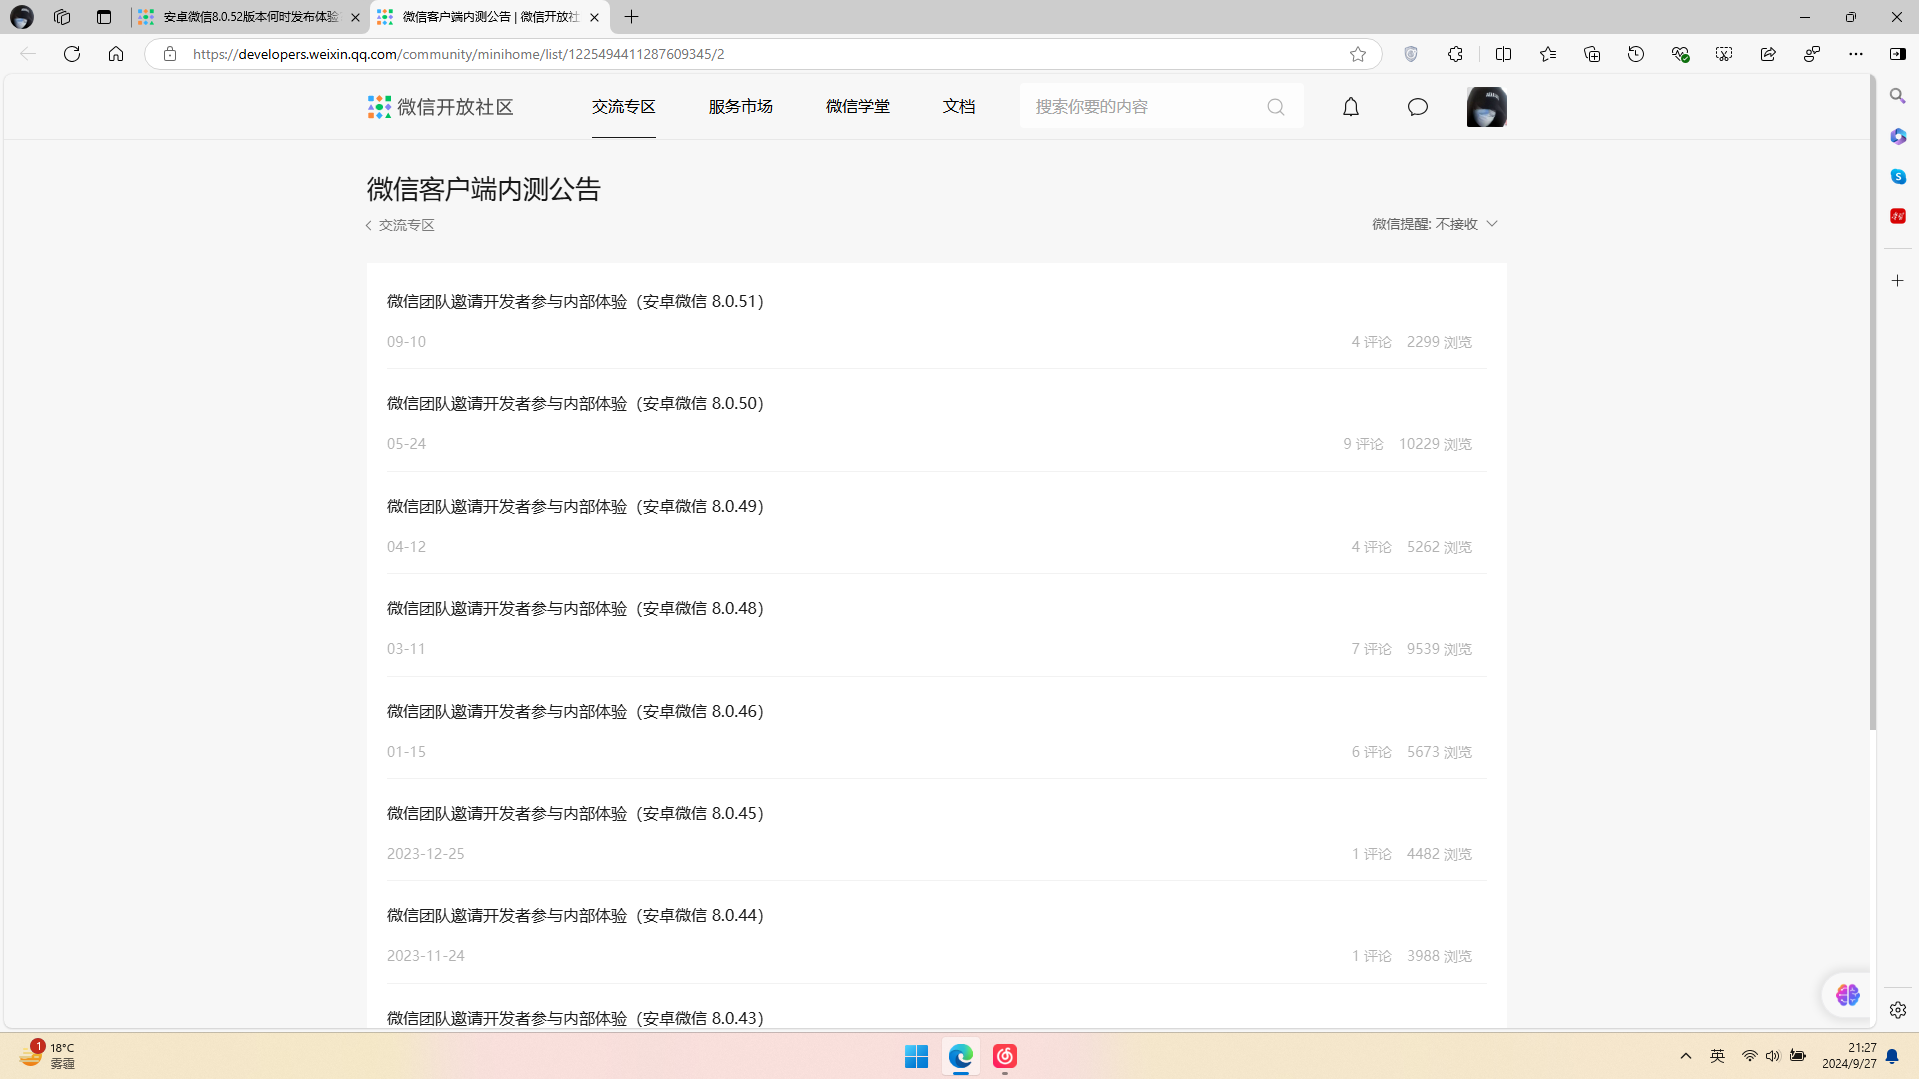The height and width of the screenshot is (1079, 1919).
Task: Open tab actions menu icon
Action: 104,17
